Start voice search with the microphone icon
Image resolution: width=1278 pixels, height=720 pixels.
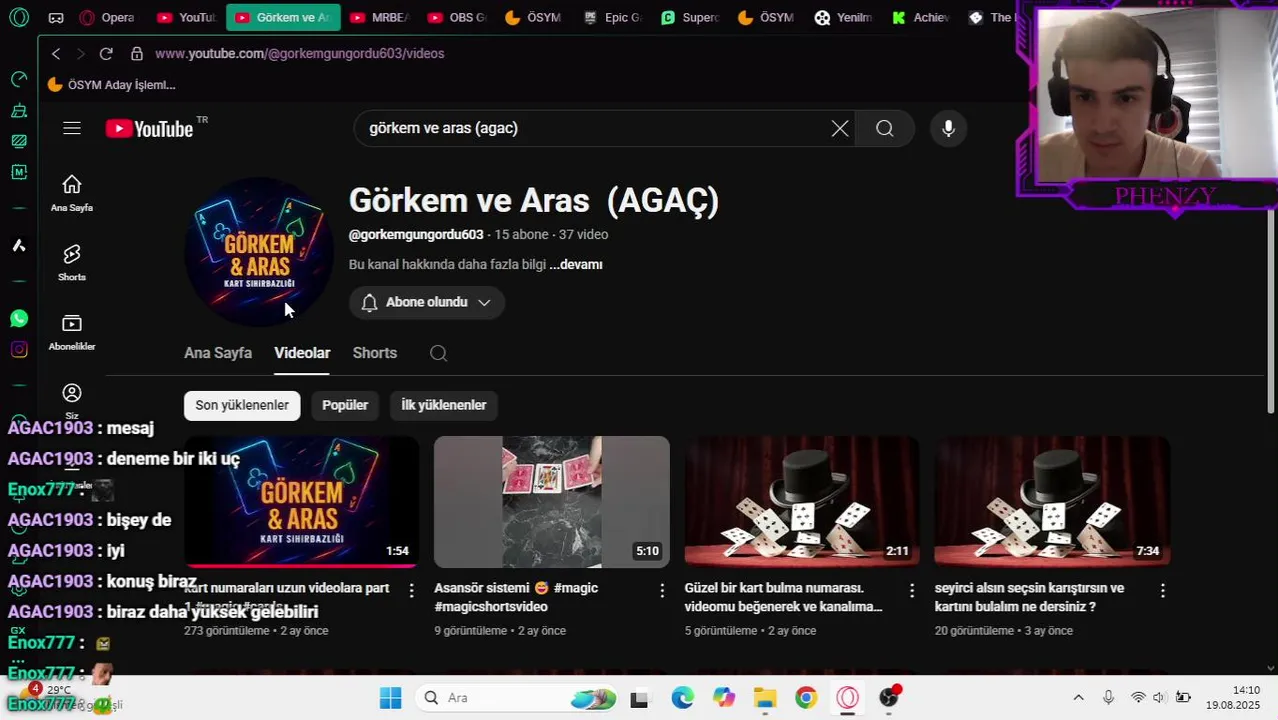pos(948,128)
